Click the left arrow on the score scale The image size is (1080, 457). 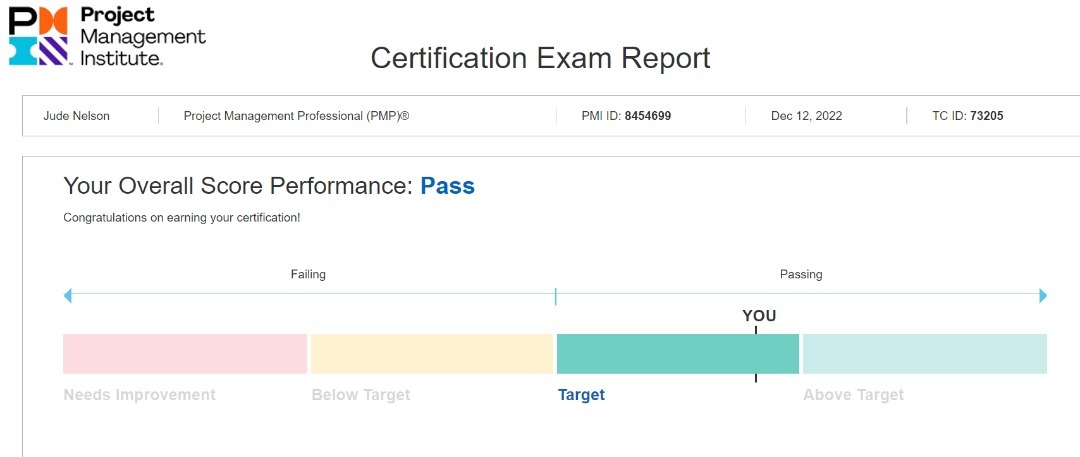point(68,296)
